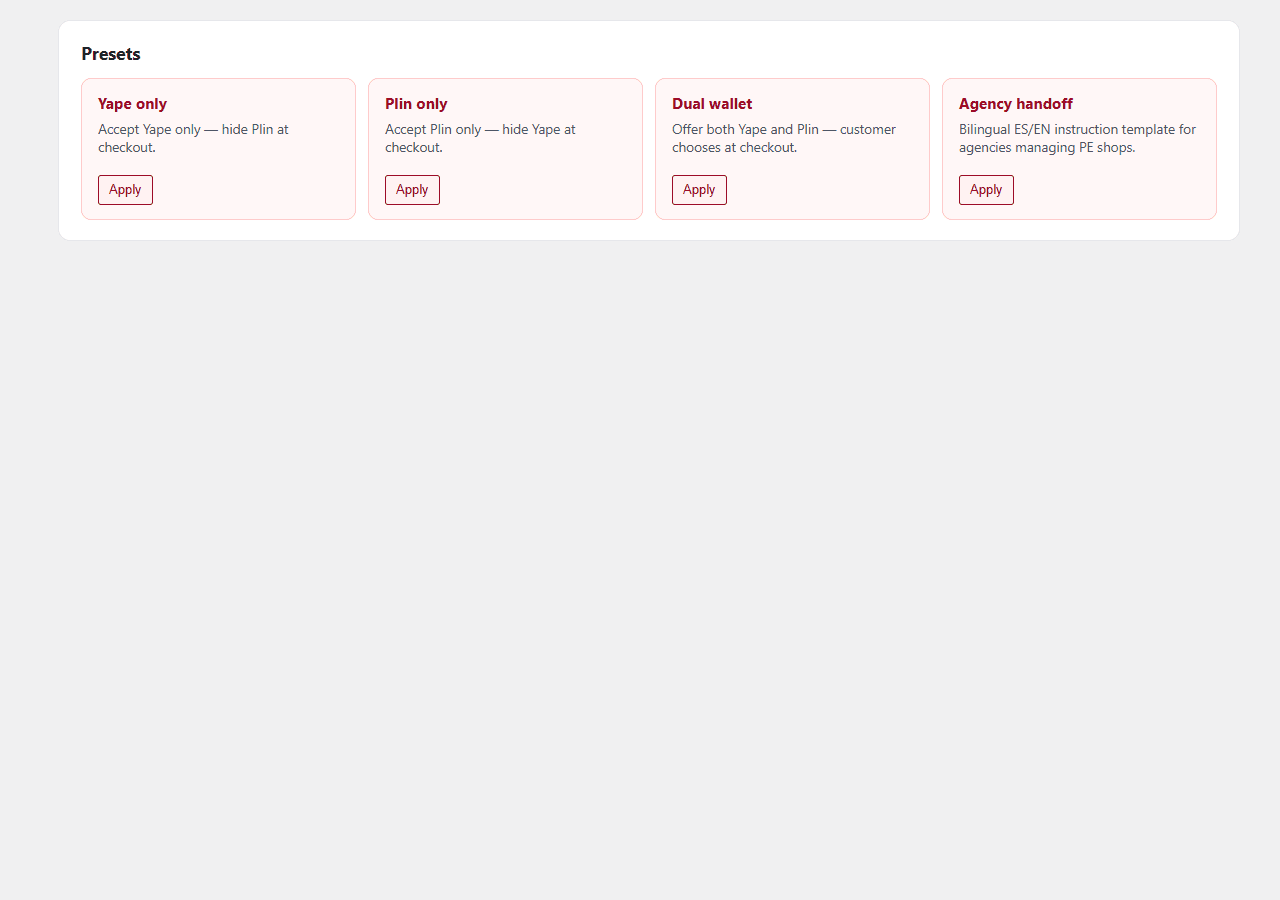Click the text 'Accept Plin only — hide Yape at checkout.'
The width and height of the screenshot is (1280, 900).
(480, 138)
